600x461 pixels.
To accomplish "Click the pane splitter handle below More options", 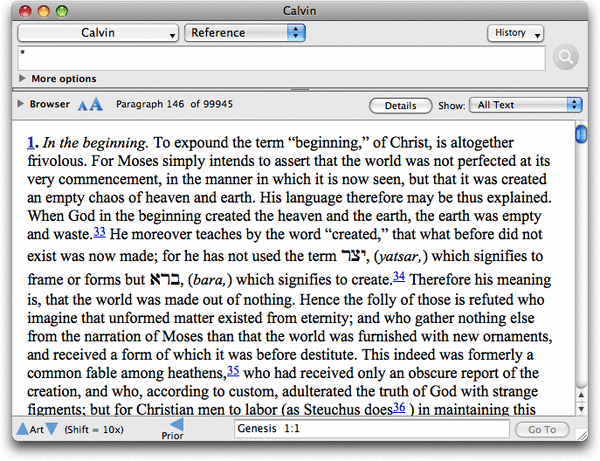I will (x=300, y=90).
